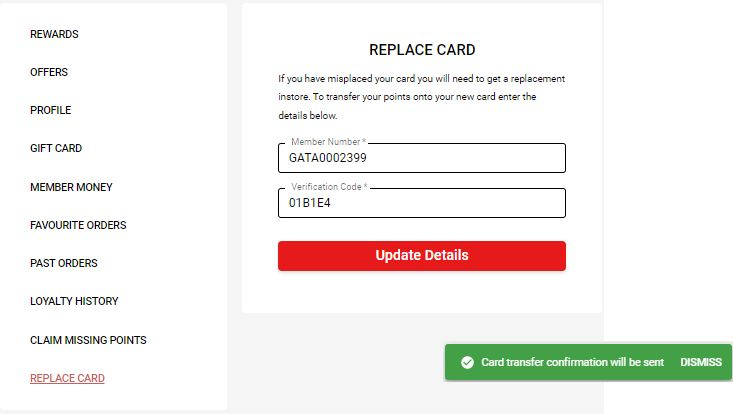This screenshot has height=414, width=733.
Task: Select the underlined Replace Card link
Action: (x=67, y=378)
